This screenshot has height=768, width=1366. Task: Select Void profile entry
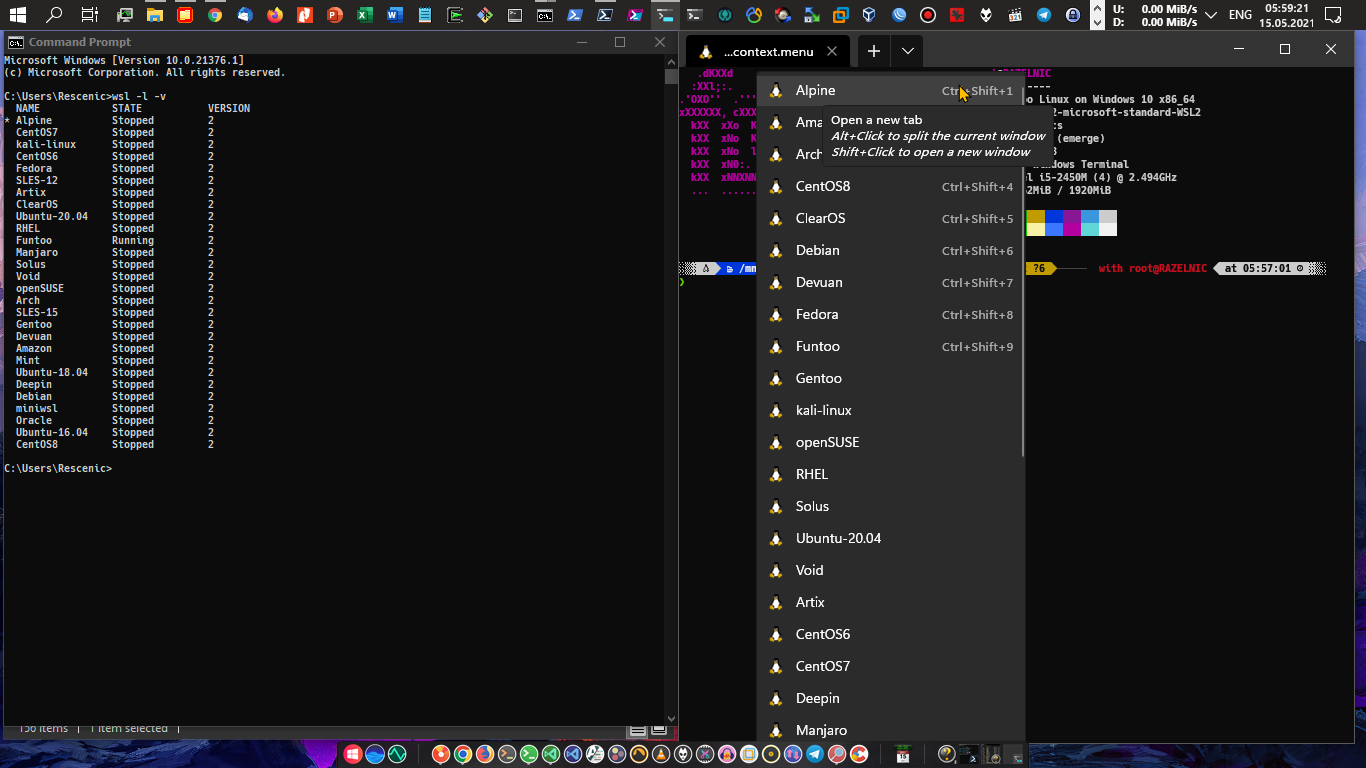891,570
